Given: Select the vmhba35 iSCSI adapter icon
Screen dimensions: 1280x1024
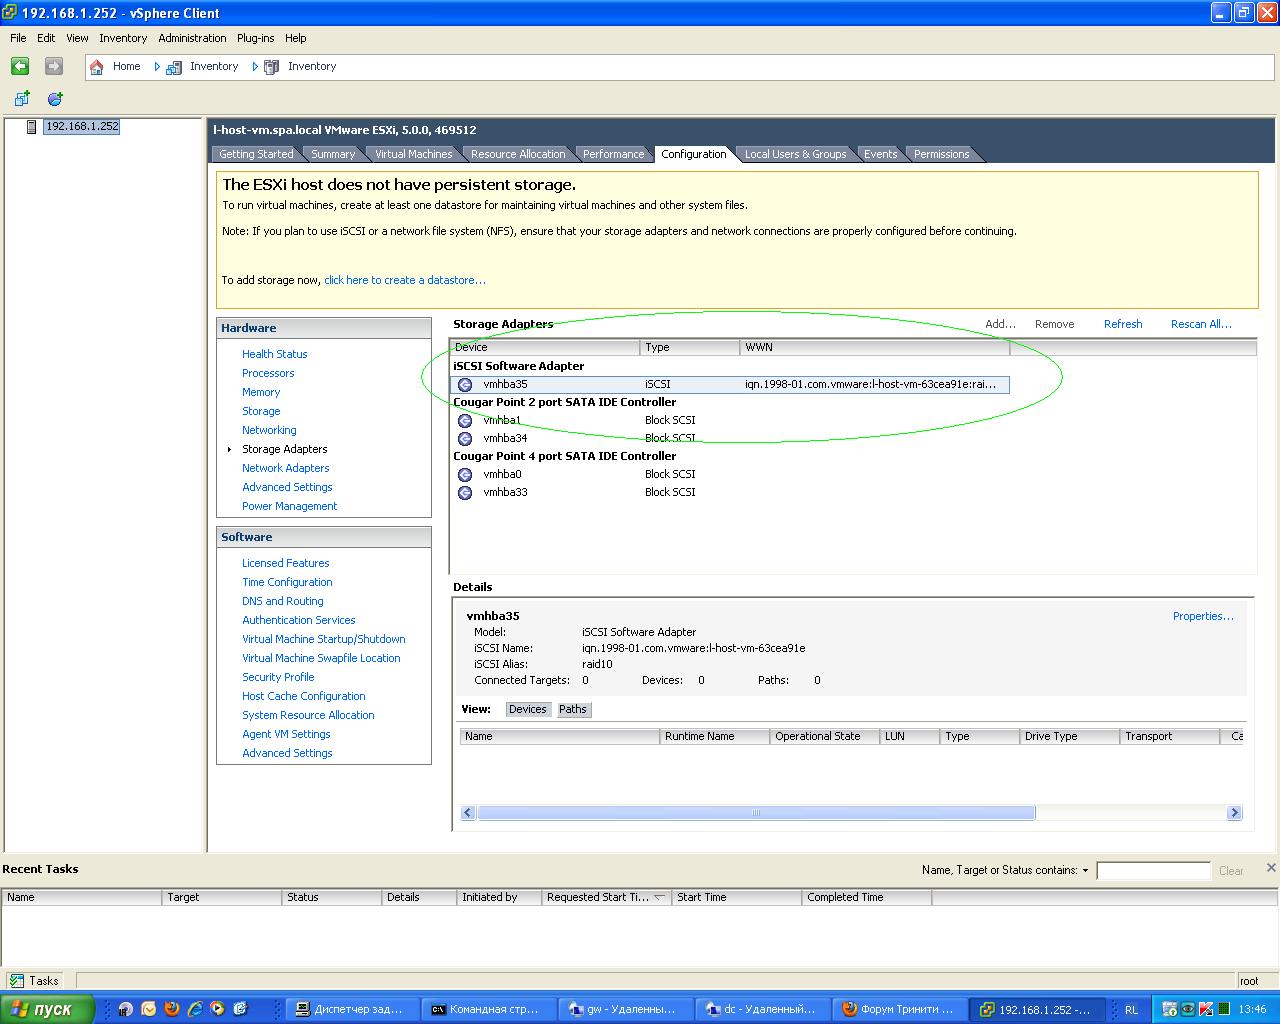Looking at the screenshot, I should pos(465,385).
